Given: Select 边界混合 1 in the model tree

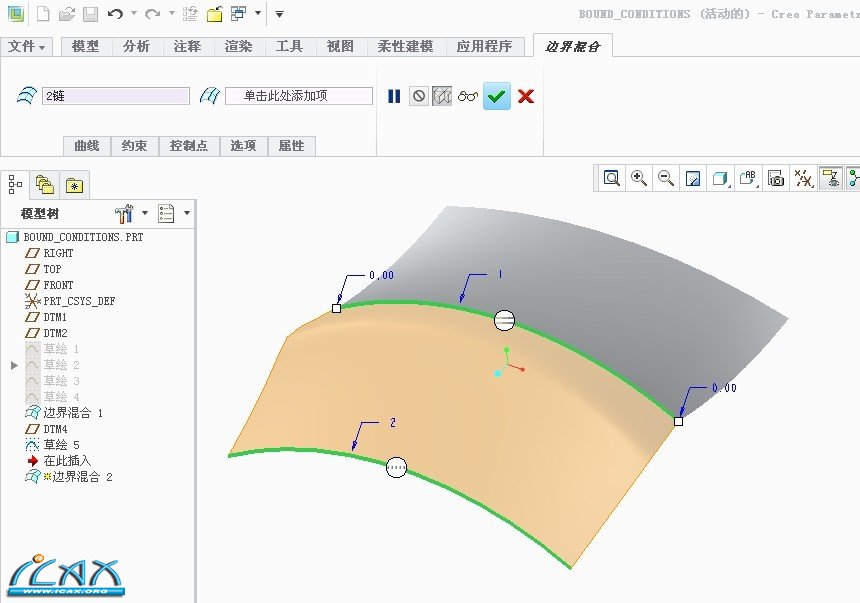Looking at the screenshot, I should pos(72,413).
